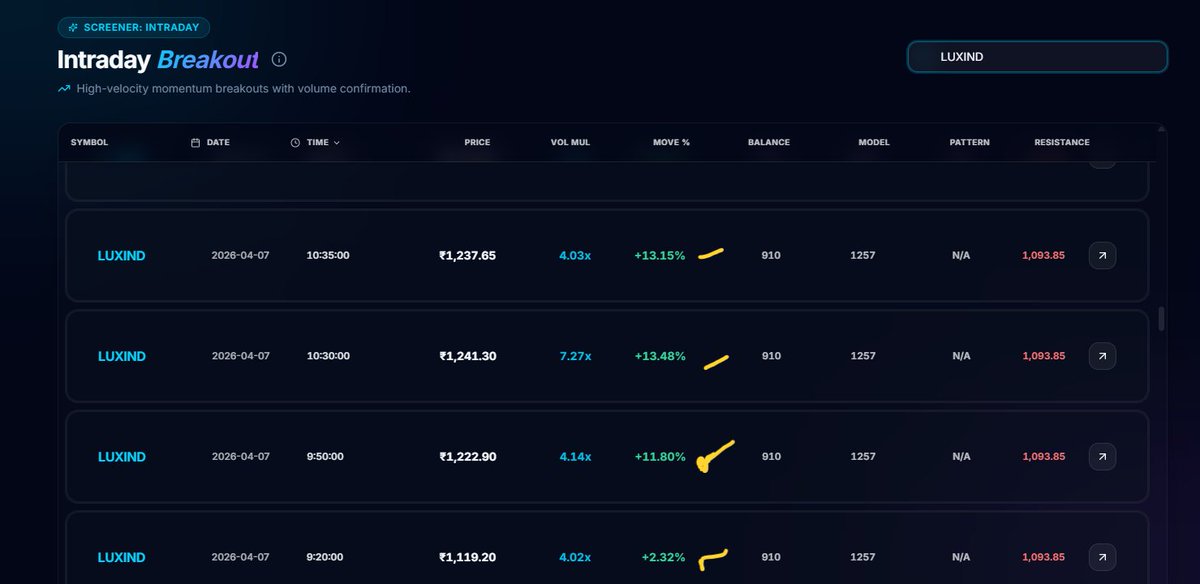
Task: Click the Intraday Breakout page title
Action: click(x=158, y=59)
